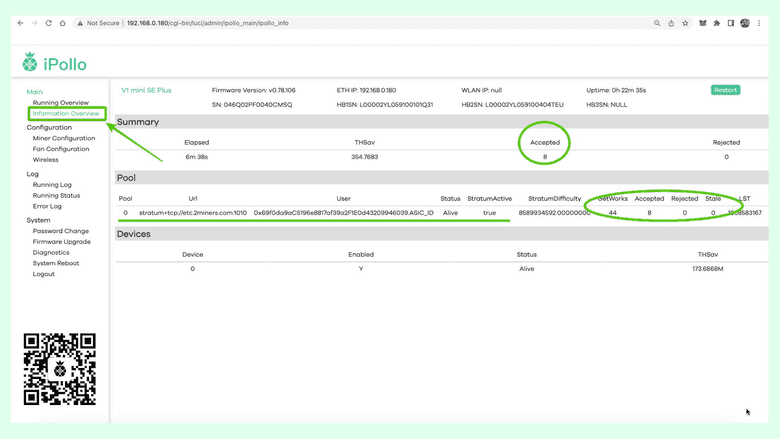The width and height of the screenshot is (780, 439).
Task: Open Miner Configuration page
Action: click(x=64, y=139)
